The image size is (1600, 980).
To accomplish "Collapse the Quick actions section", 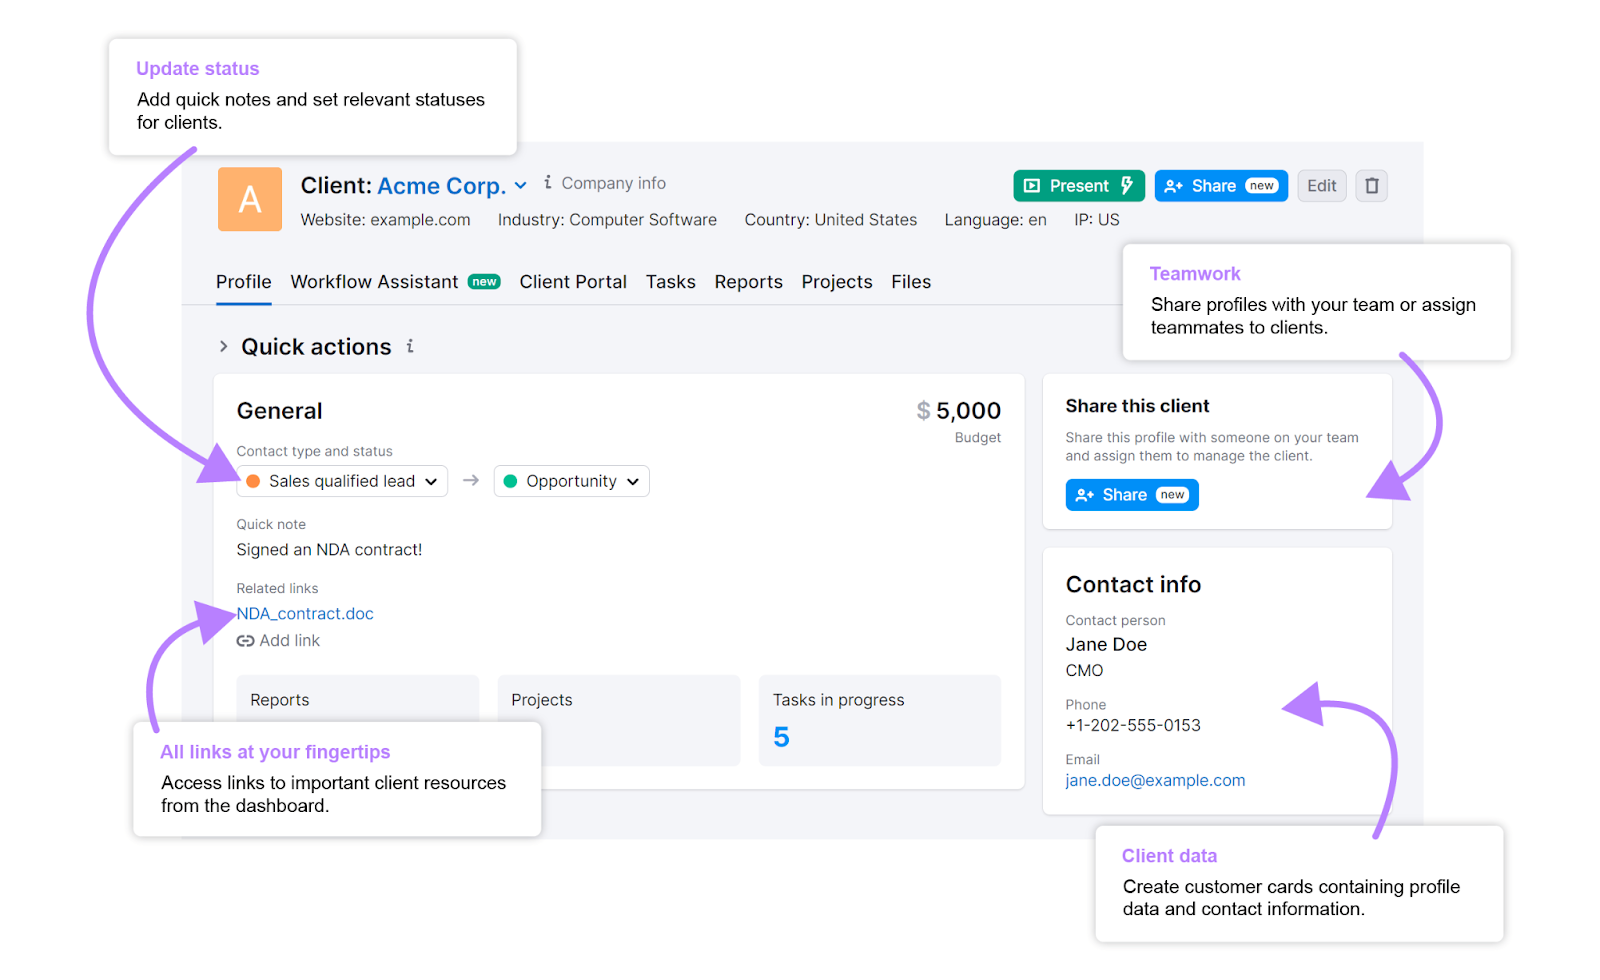I will click(224, 346).
